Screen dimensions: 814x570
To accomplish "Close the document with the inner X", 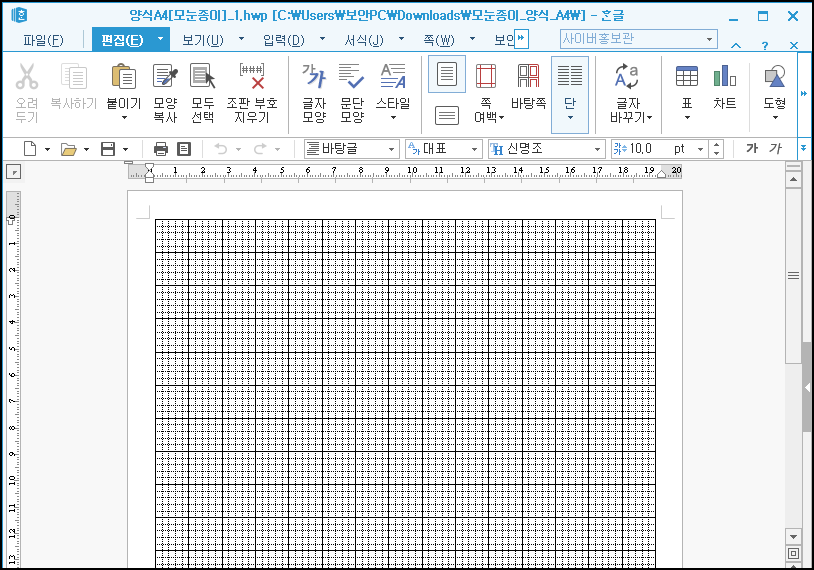I will [x=793, y=45].
